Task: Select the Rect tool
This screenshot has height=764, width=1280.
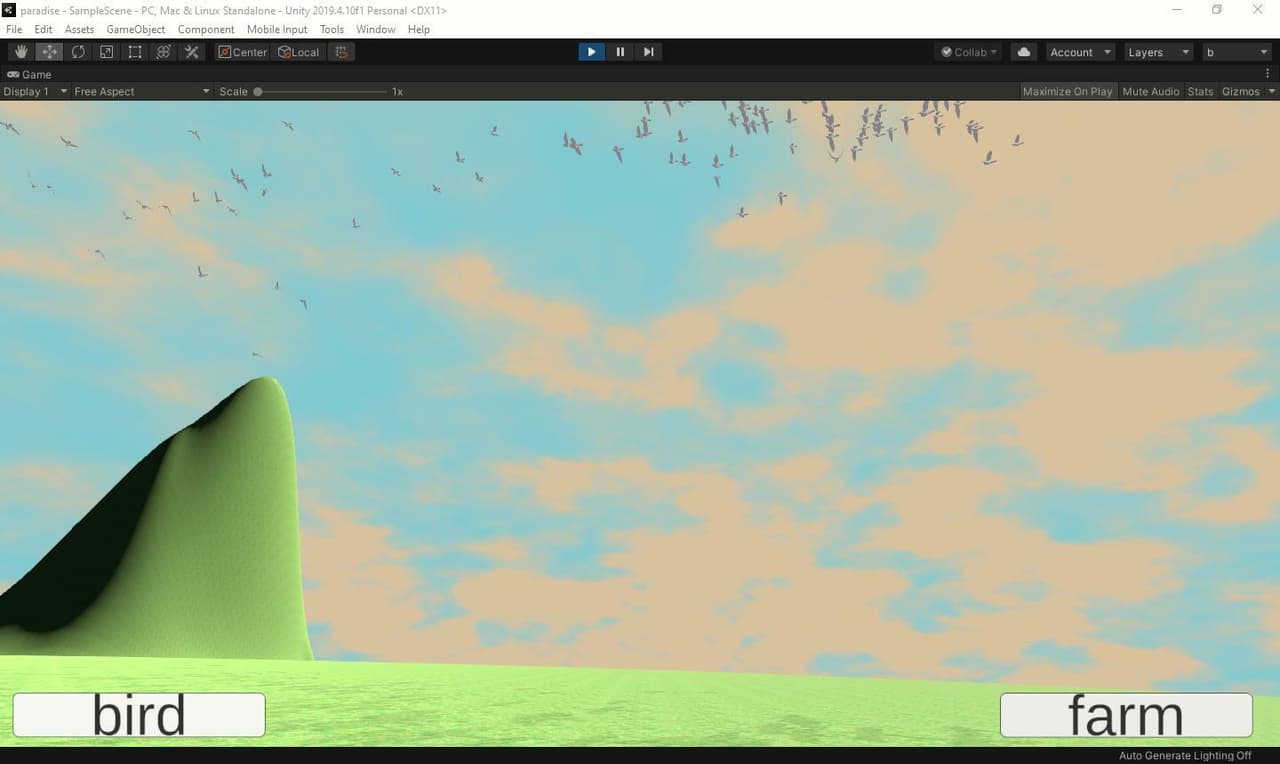Action: [135, 52]
